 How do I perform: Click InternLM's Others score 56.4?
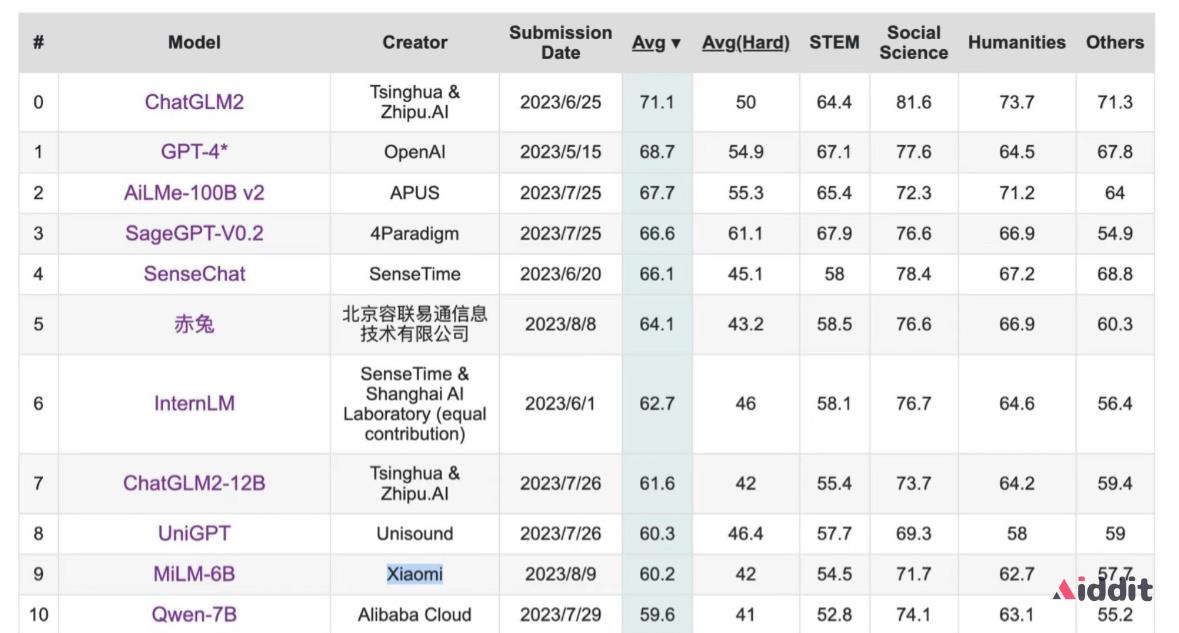tap(1114, 404)
